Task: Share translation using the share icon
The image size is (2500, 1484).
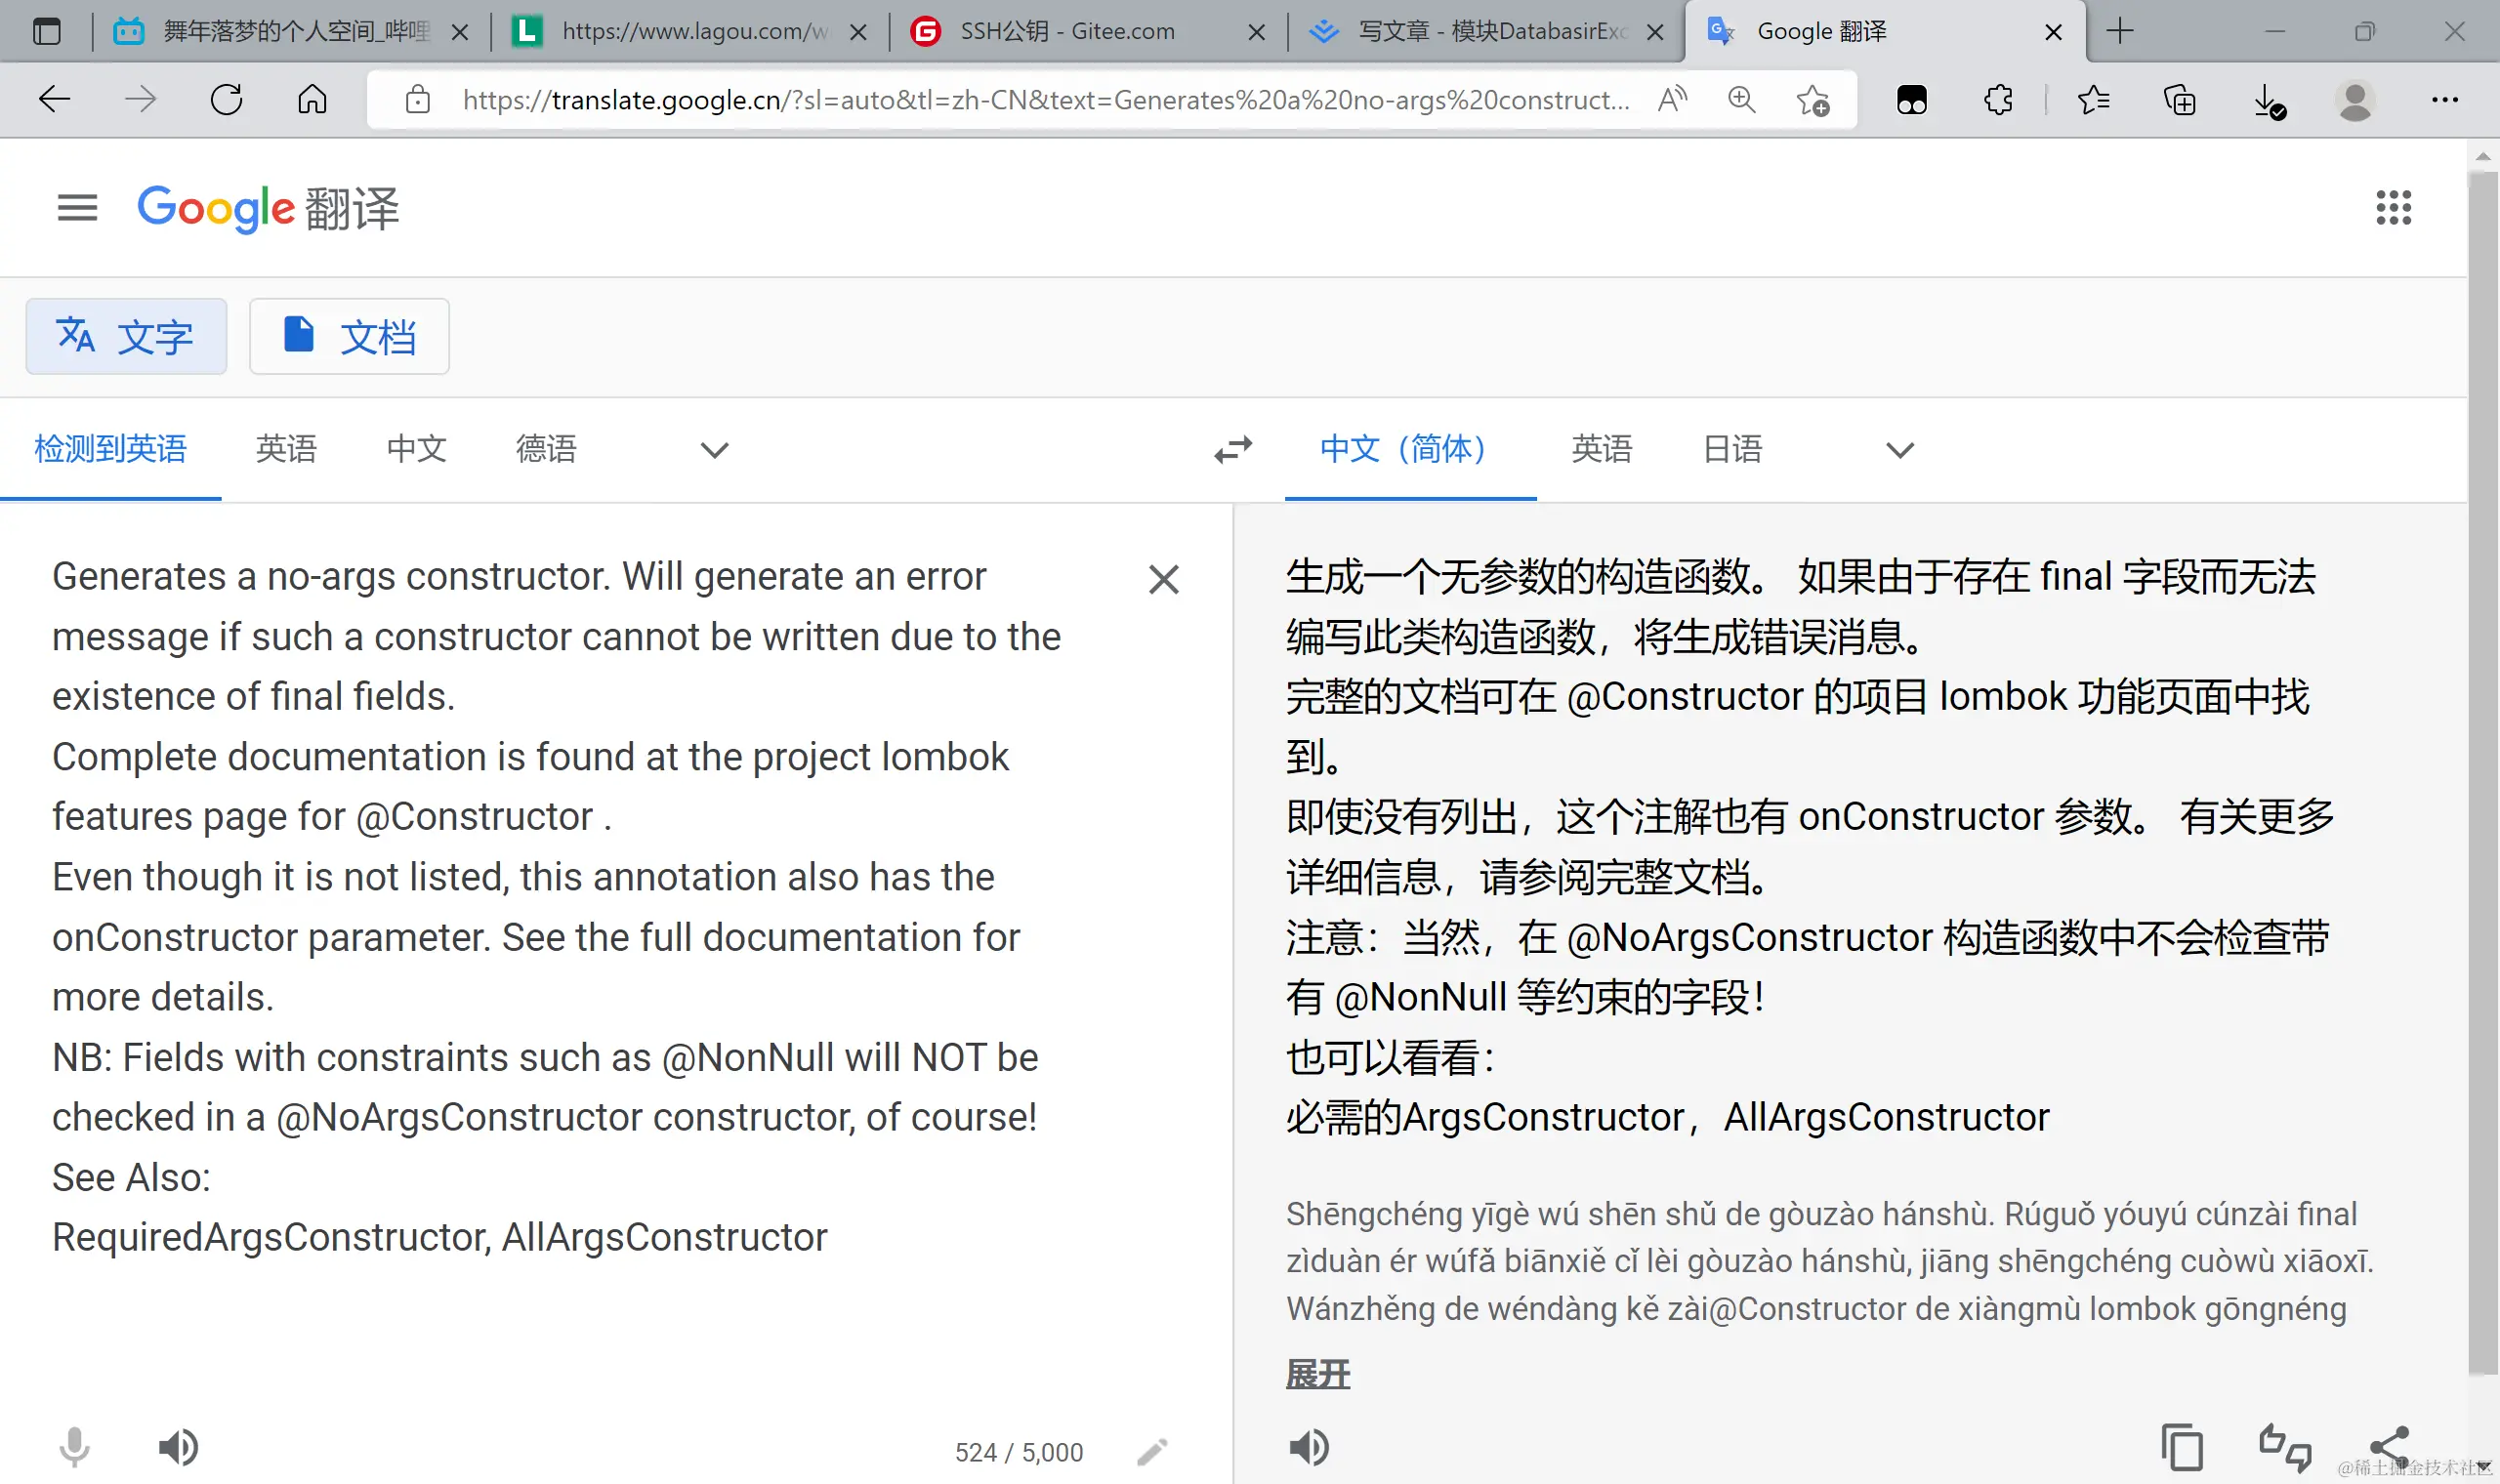Action: [2389, 1445]
